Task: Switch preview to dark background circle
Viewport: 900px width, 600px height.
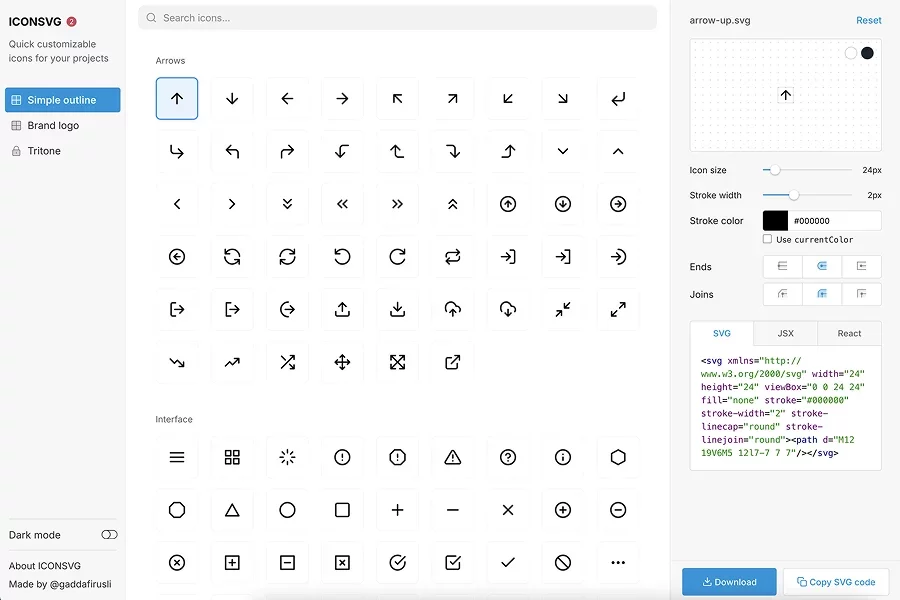Action: tap(867, 53)
